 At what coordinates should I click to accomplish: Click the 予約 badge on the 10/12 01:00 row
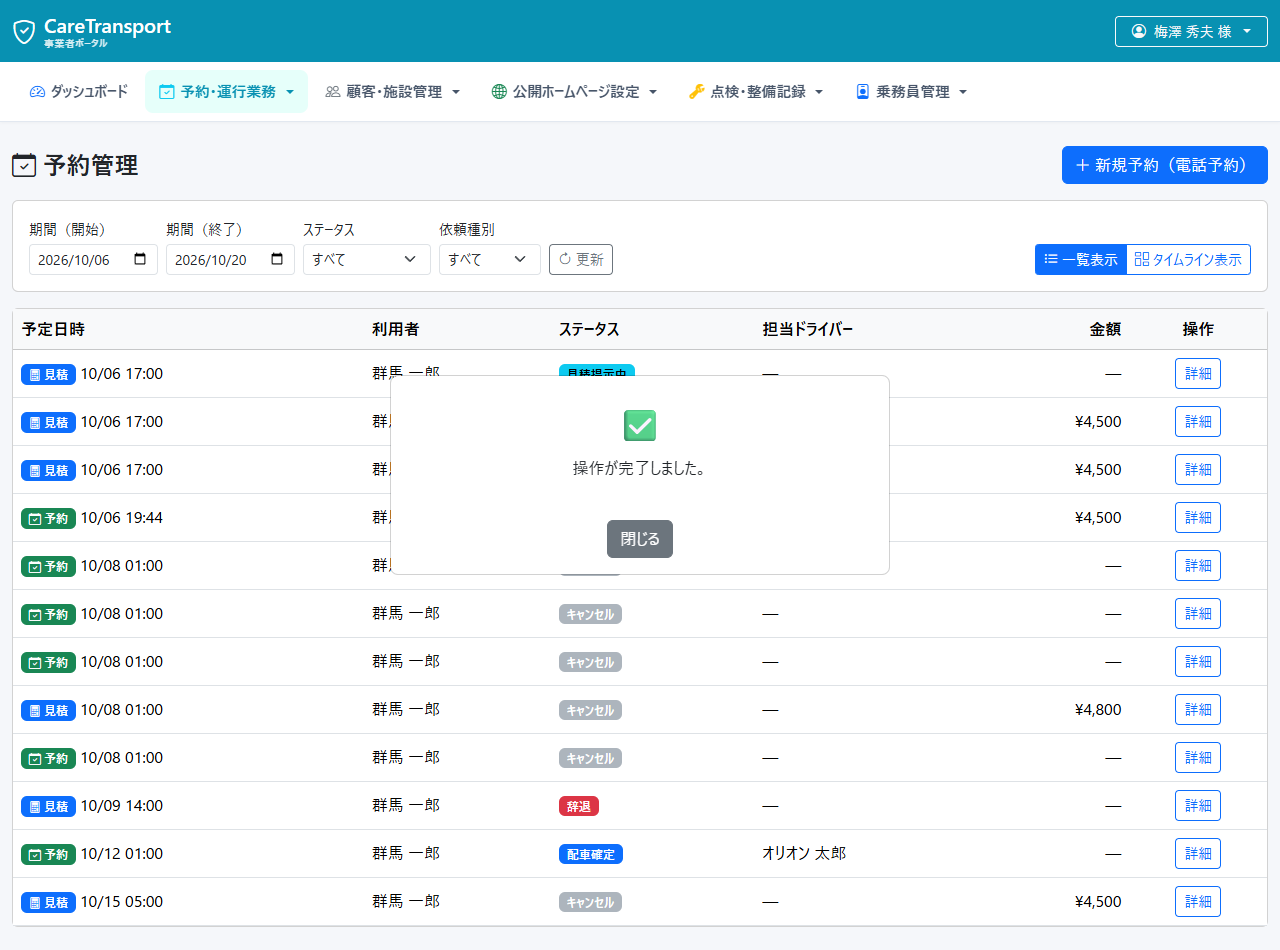48,854
